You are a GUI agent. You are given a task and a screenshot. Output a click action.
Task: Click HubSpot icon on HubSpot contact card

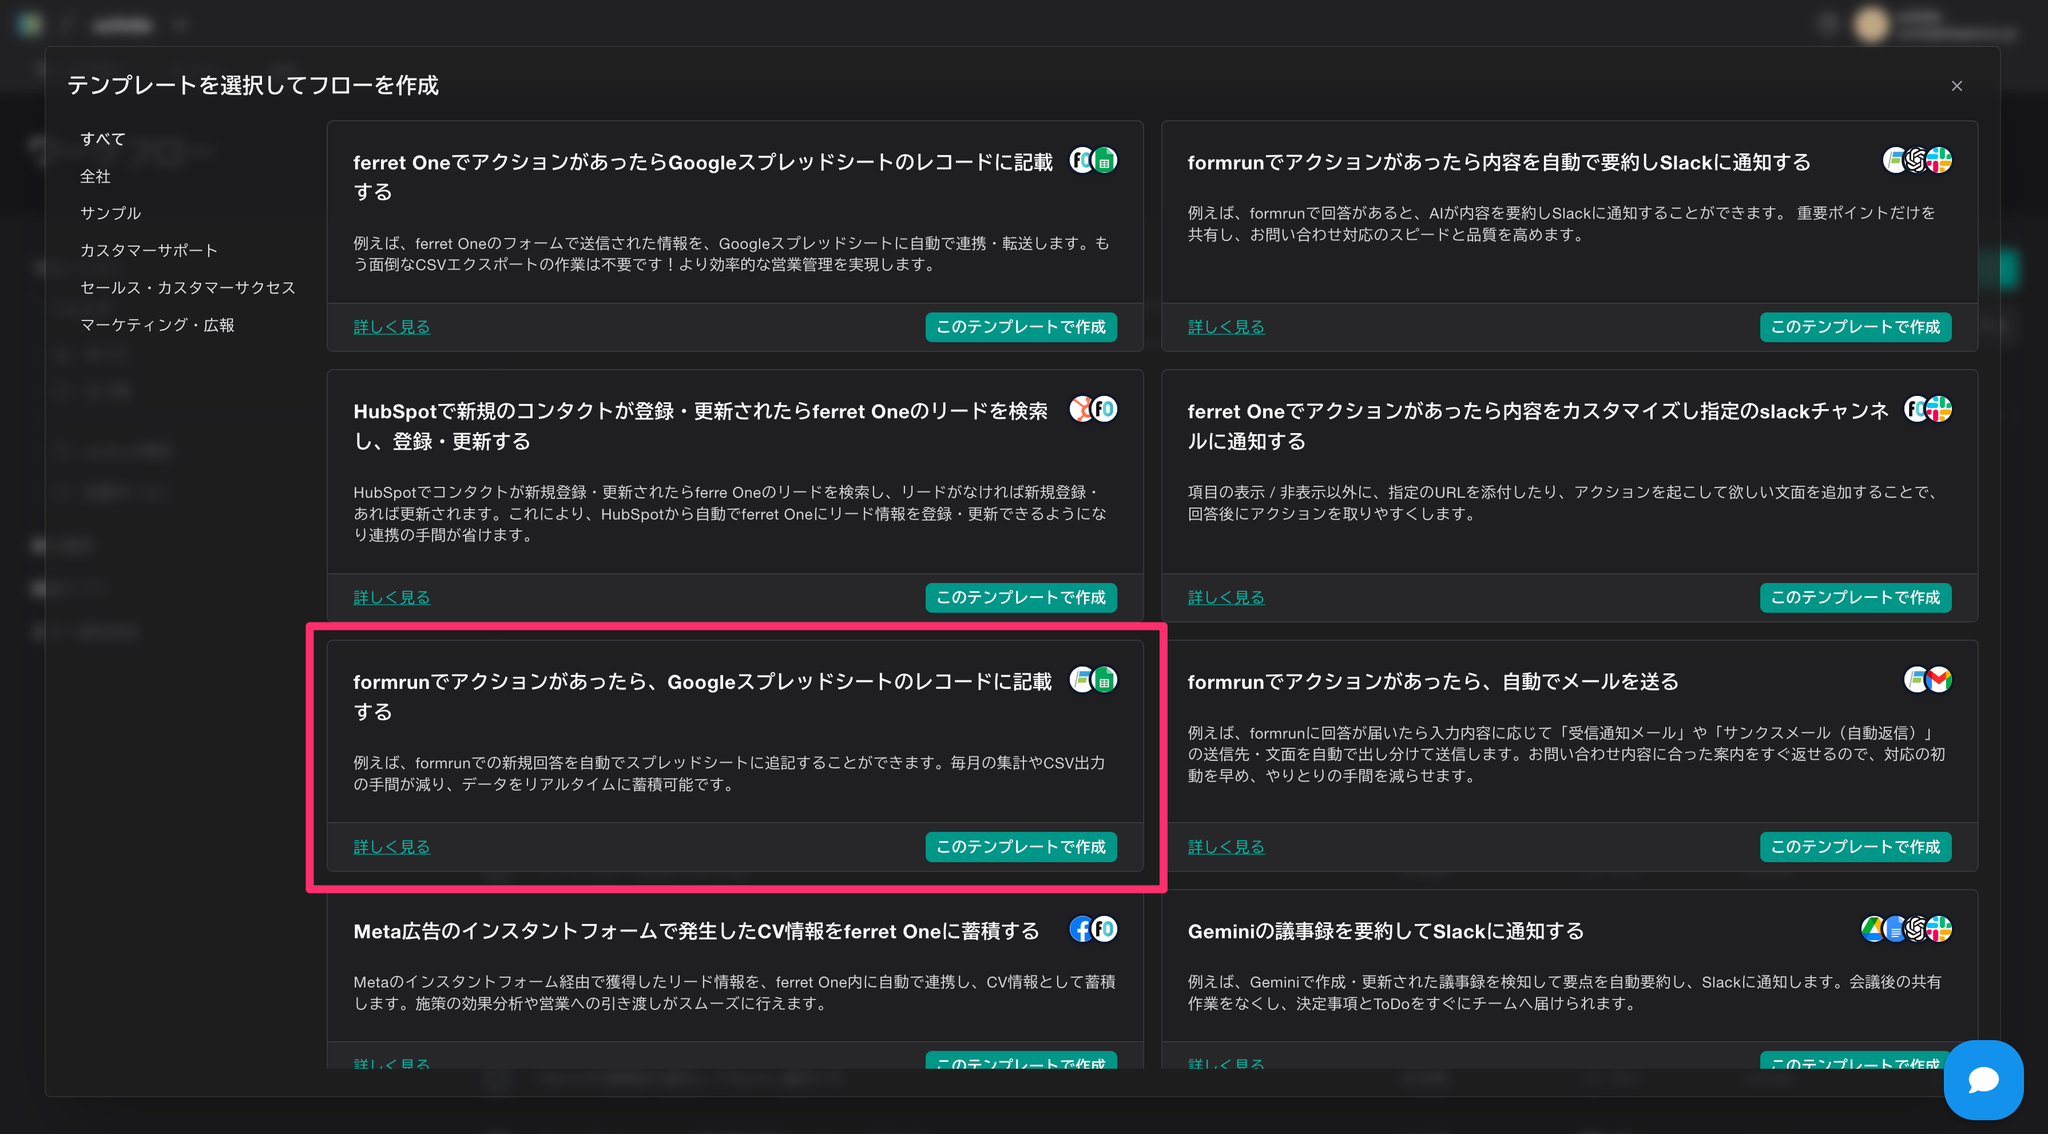pos(1081,409)
